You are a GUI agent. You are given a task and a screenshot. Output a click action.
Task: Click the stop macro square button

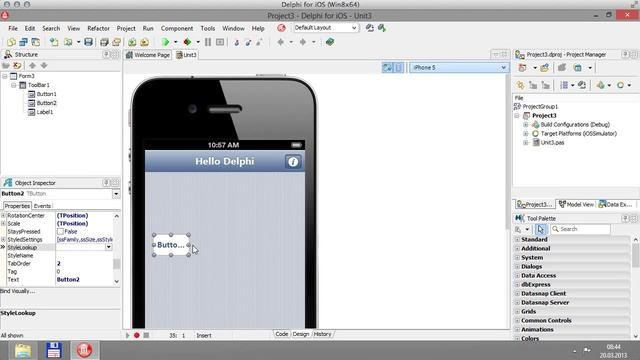coord(146,336)
